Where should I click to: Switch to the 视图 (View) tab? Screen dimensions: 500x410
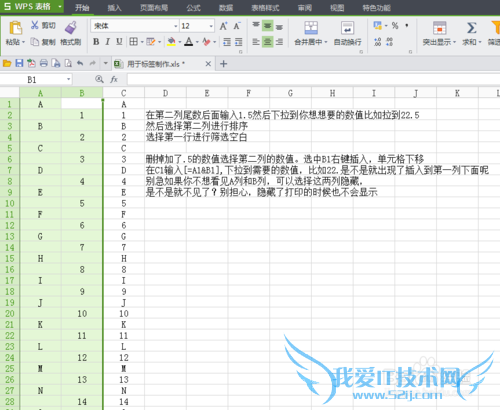(337, 8)
